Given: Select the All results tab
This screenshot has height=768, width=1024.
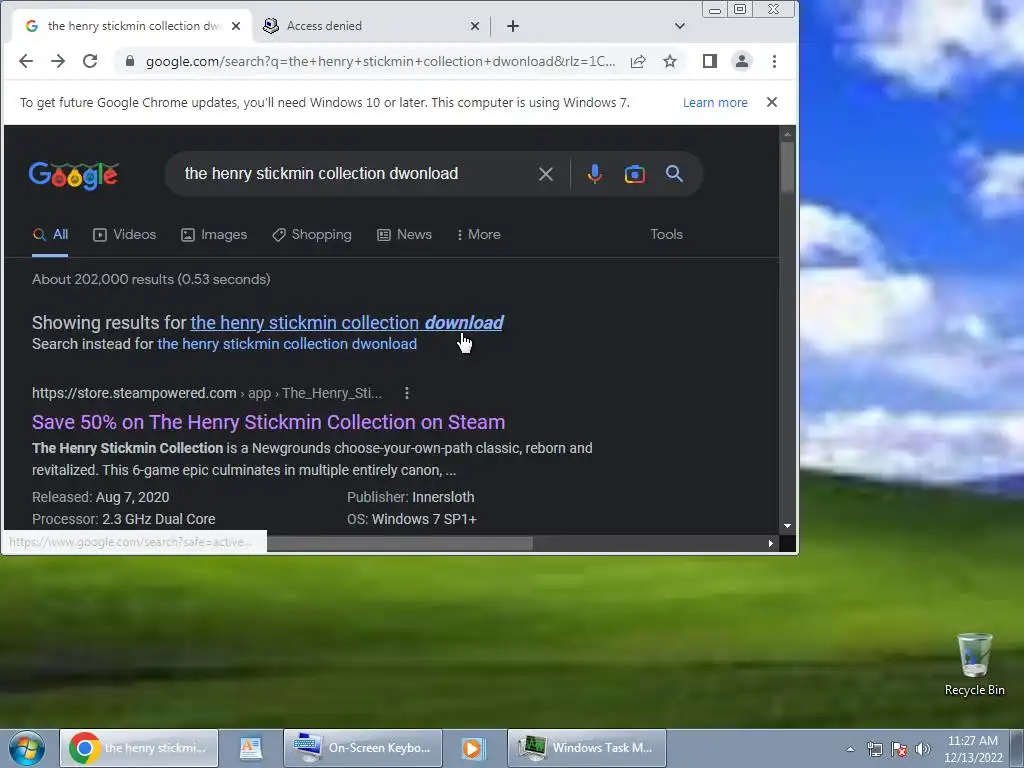Looking at the screenshot, I should coord(50,234).
